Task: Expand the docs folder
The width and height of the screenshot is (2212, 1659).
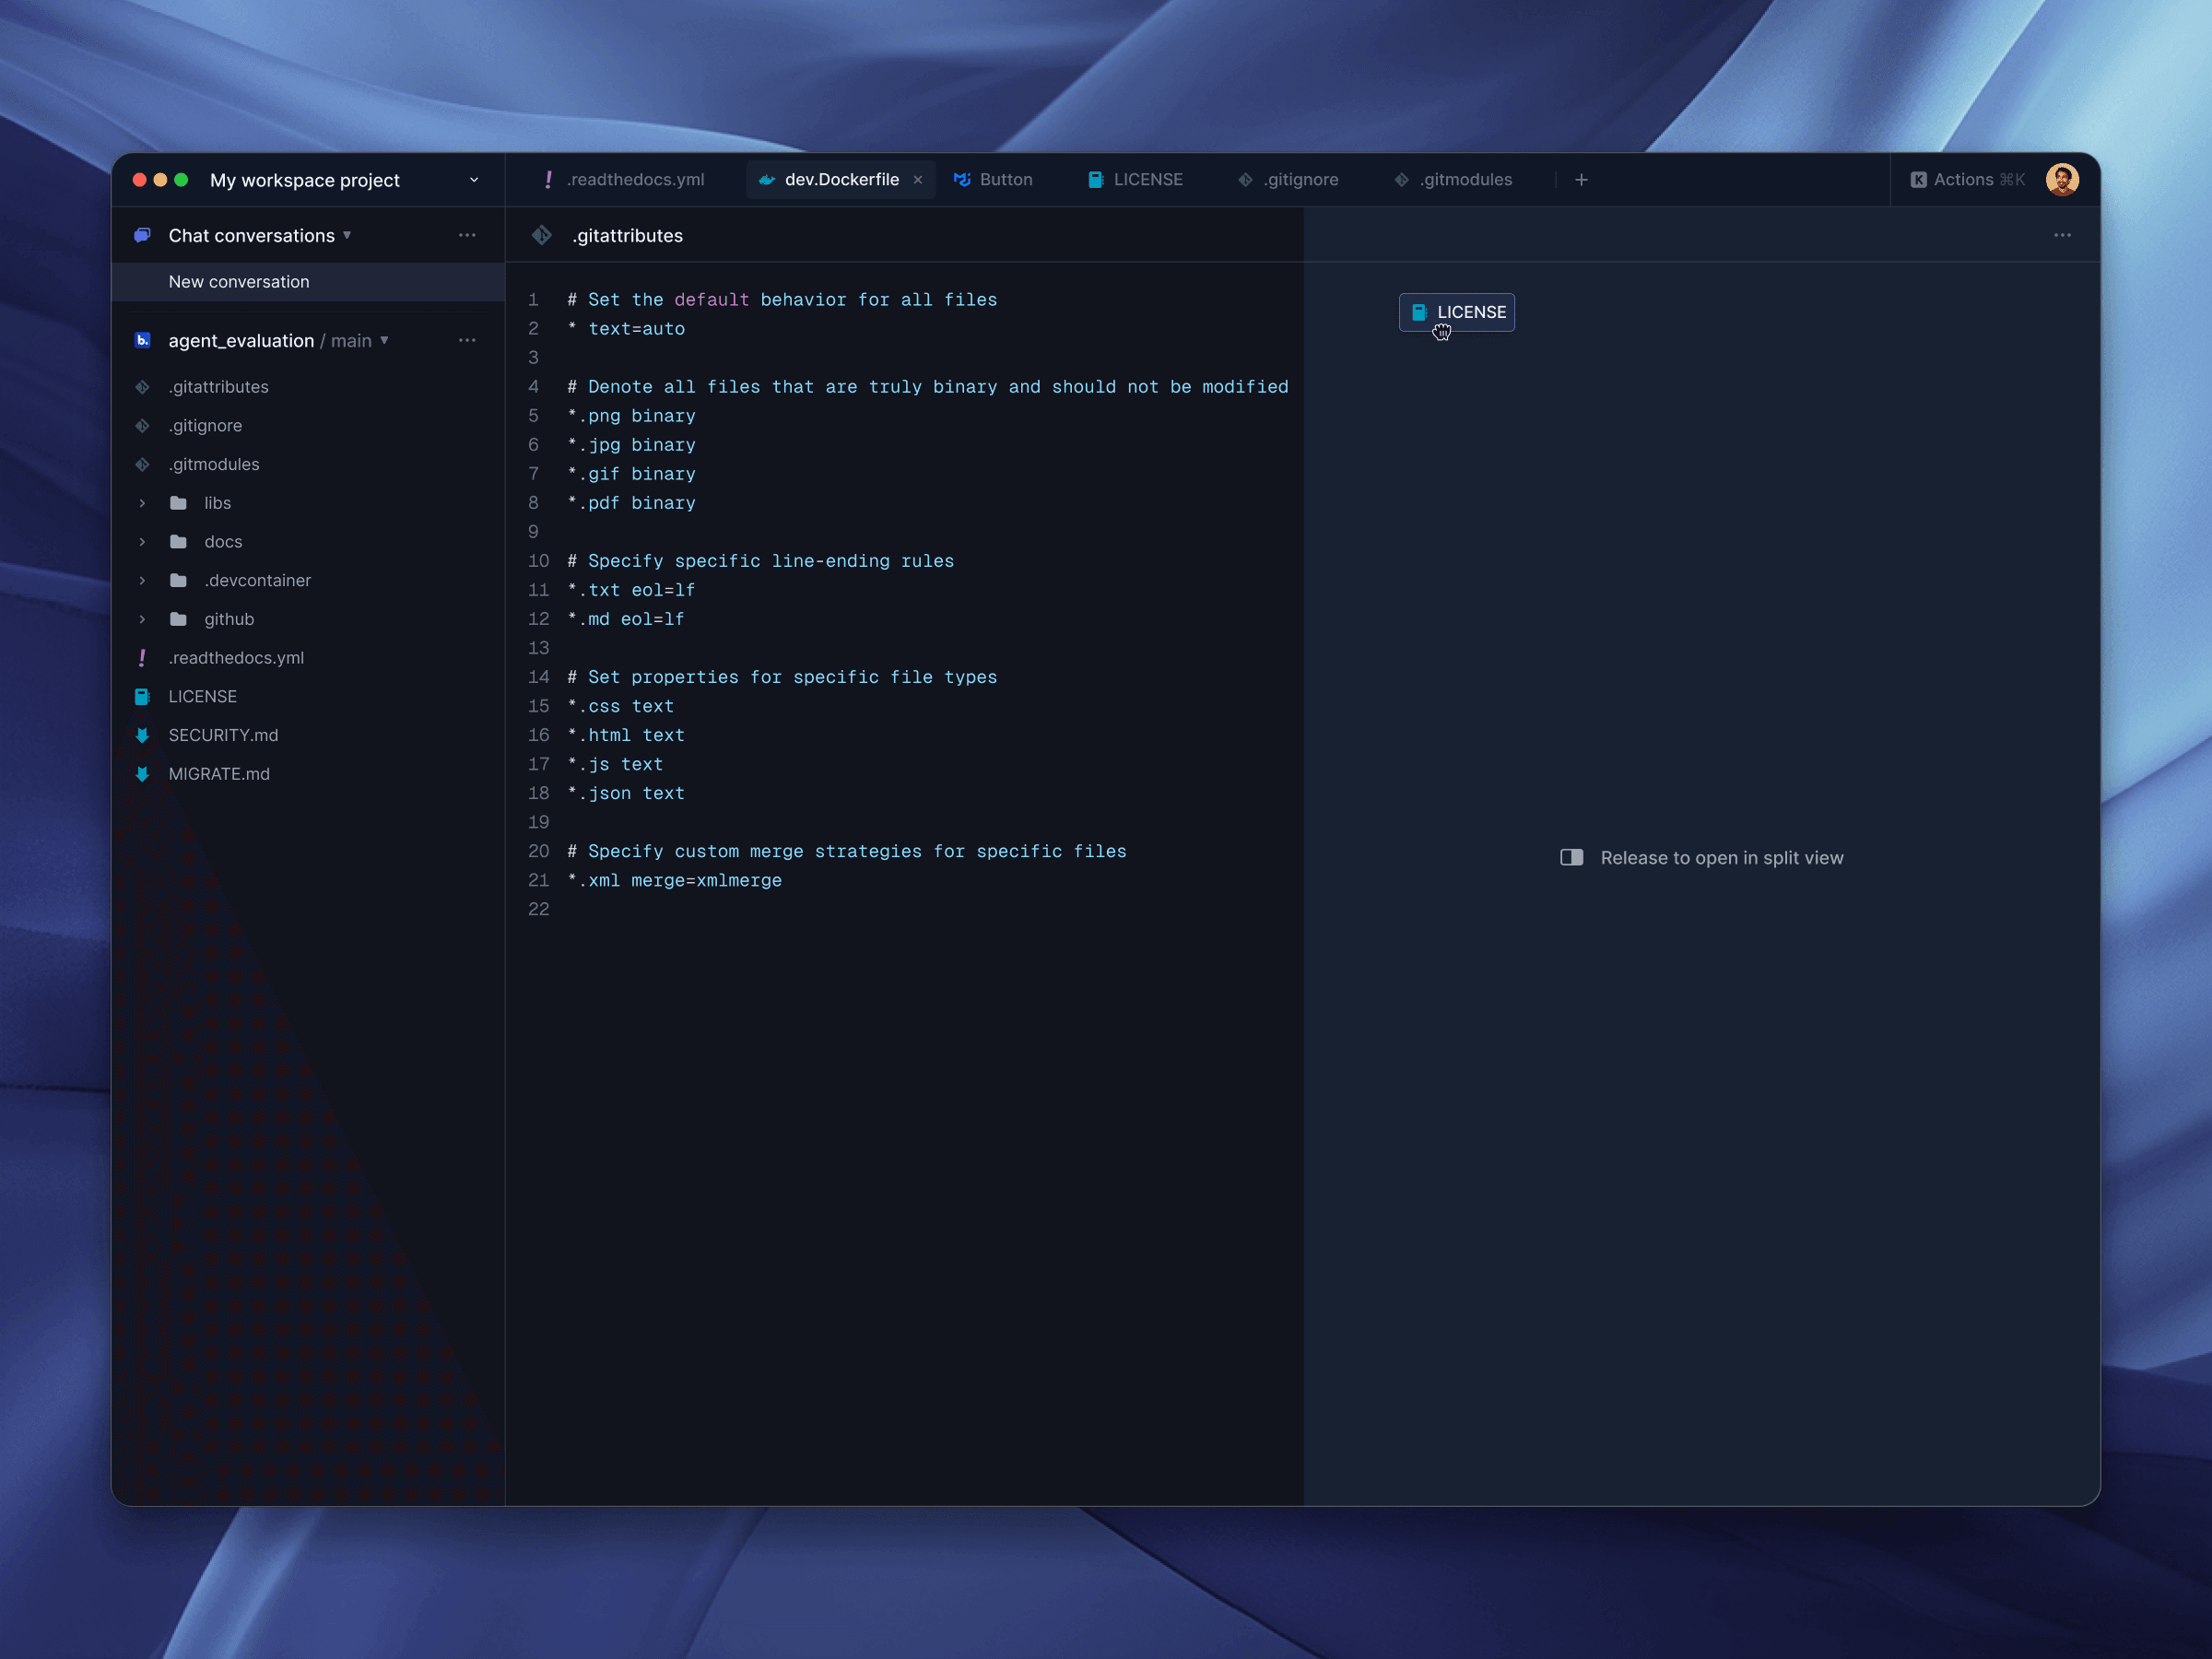Action: coord(142,542)
